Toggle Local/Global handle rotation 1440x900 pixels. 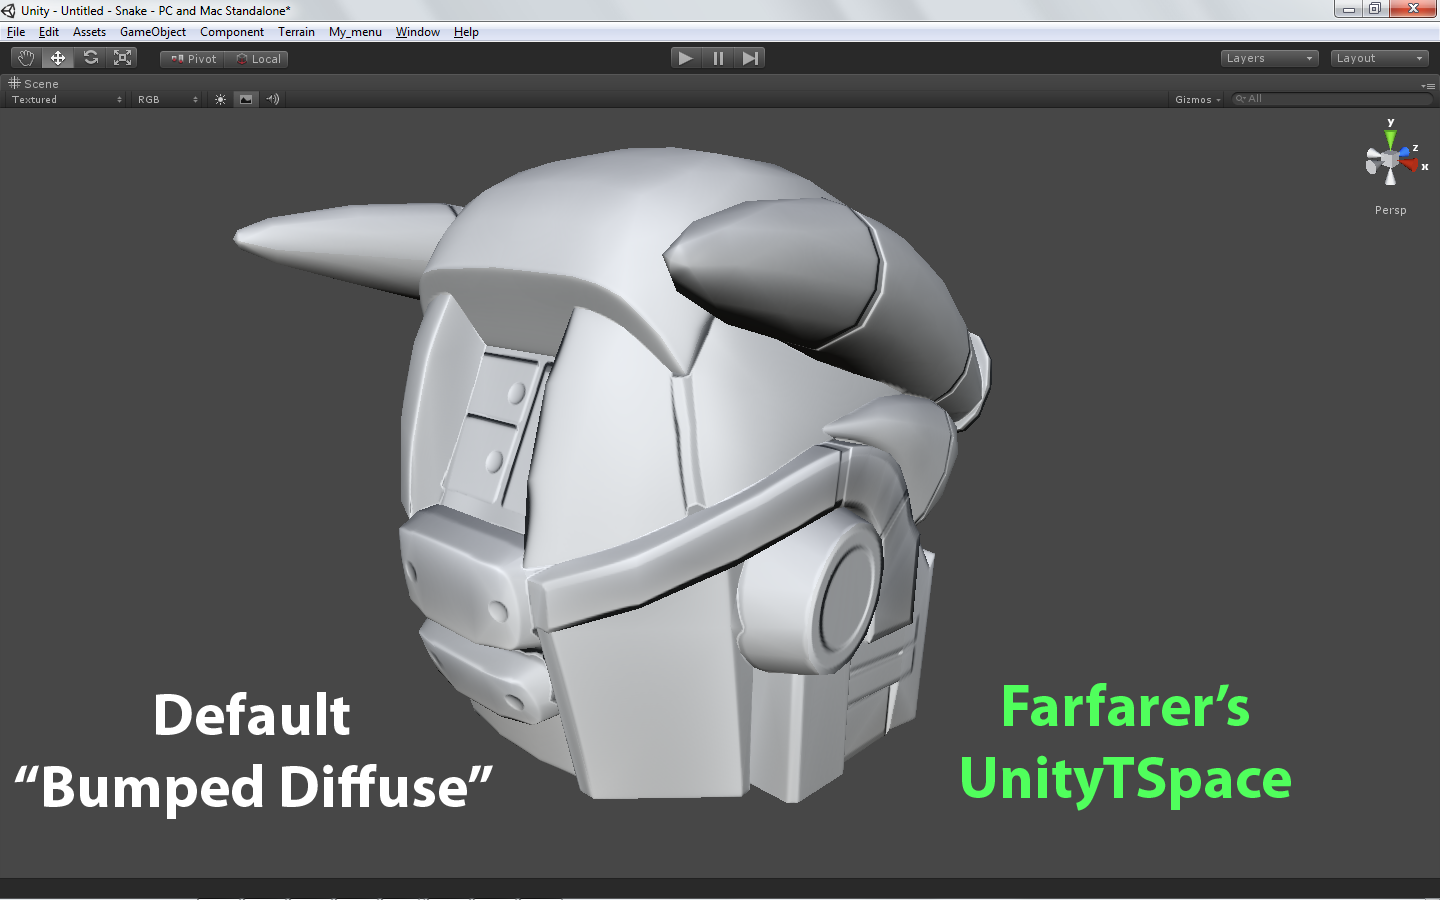257,59
